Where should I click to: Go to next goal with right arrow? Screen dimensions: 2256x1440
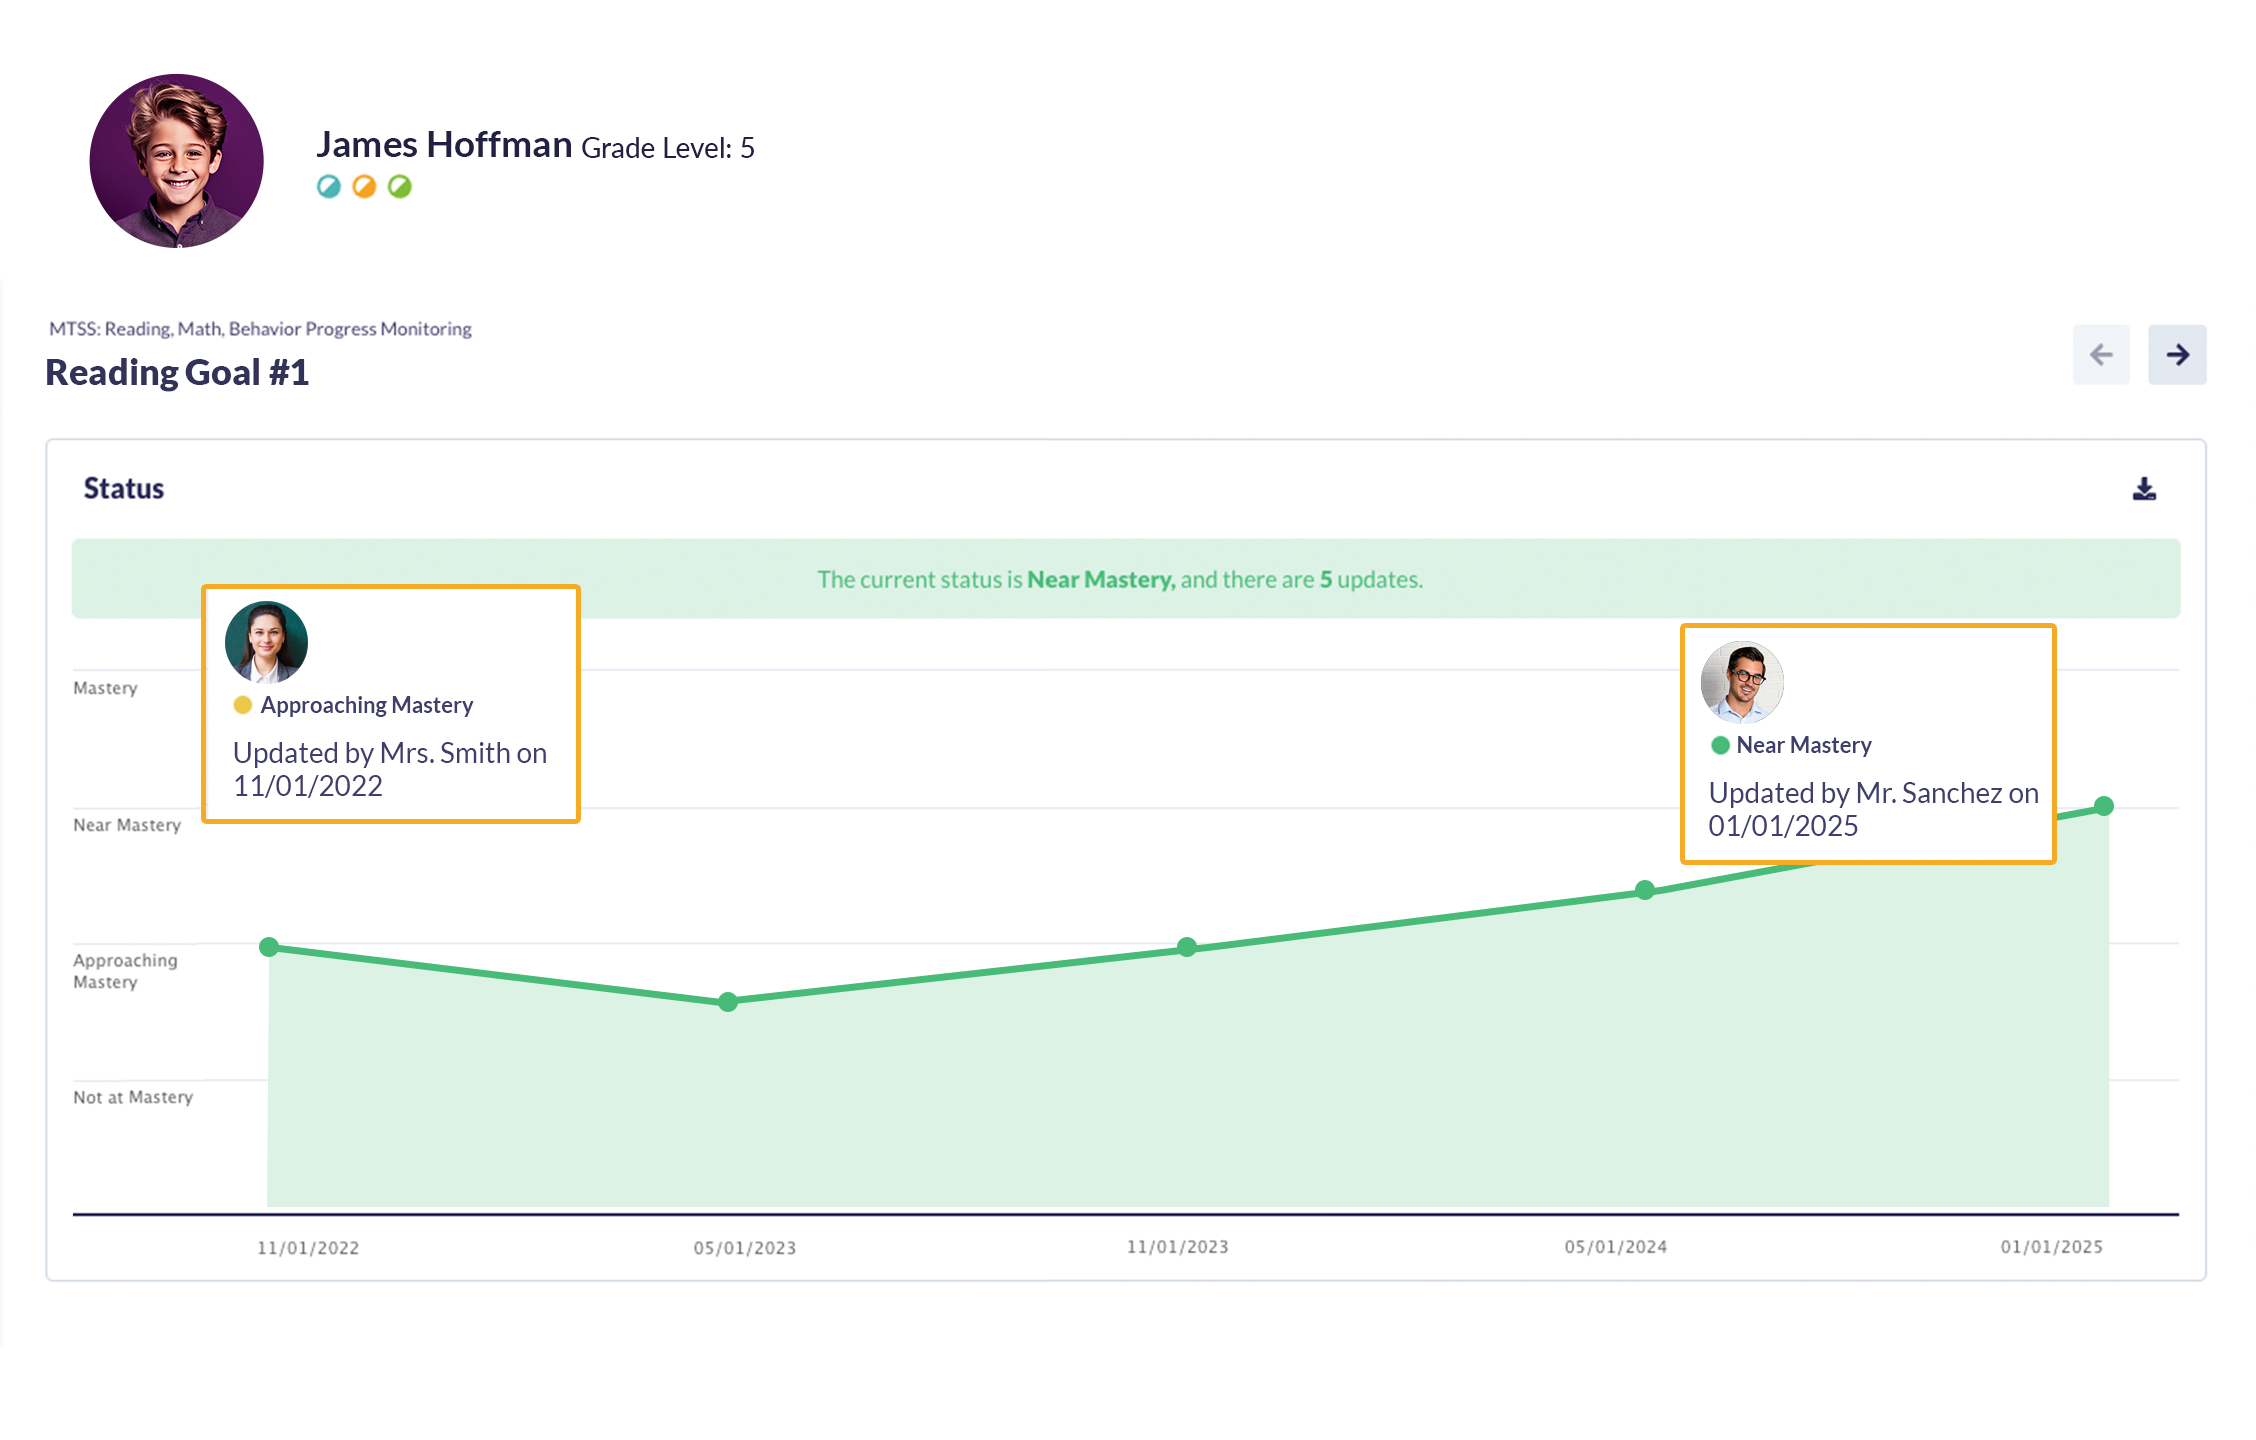pos(2176,355)
